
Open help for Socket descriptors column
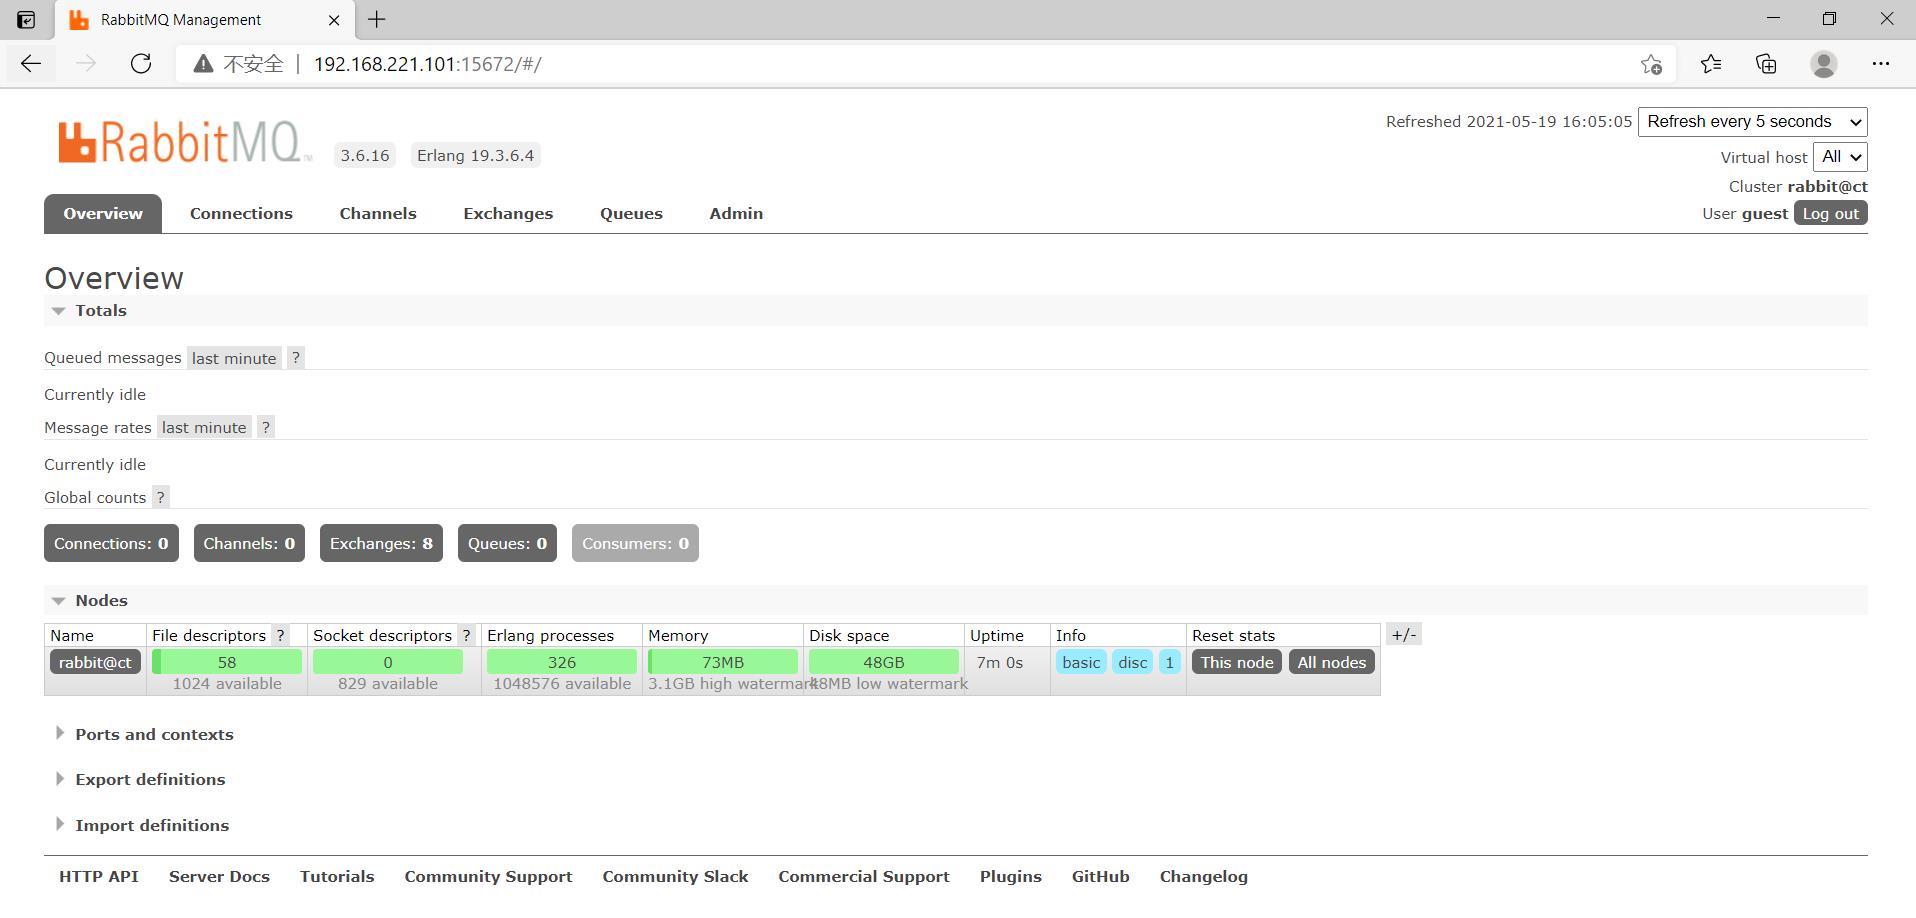466,635
